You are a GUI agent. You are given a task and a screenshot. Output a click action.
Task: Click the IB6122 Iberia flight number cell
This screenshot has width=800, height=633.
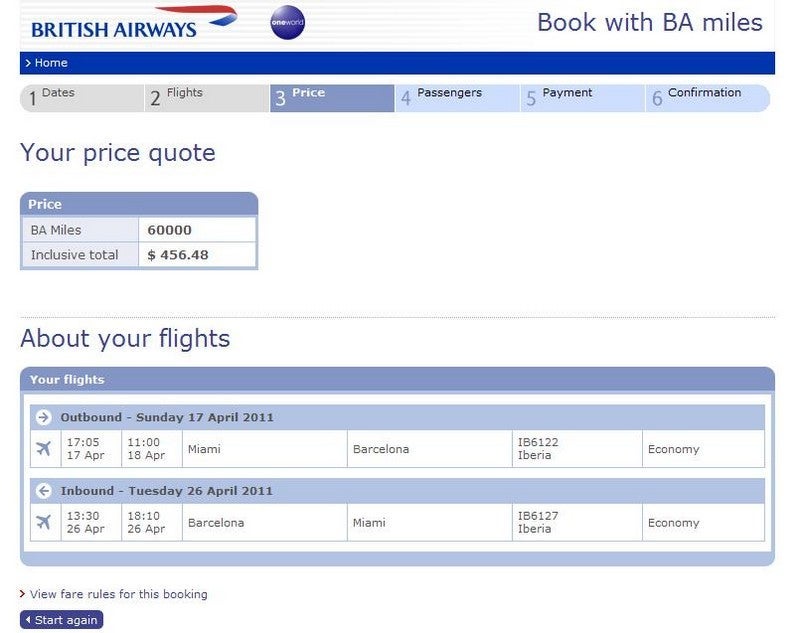pyautogui.click(x=577, y=449)
